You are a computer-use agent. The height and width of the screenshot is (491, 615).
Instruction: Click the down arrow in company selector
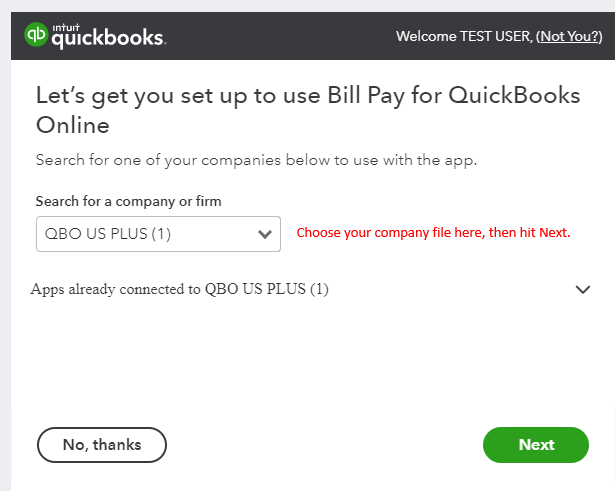[265, 234]
